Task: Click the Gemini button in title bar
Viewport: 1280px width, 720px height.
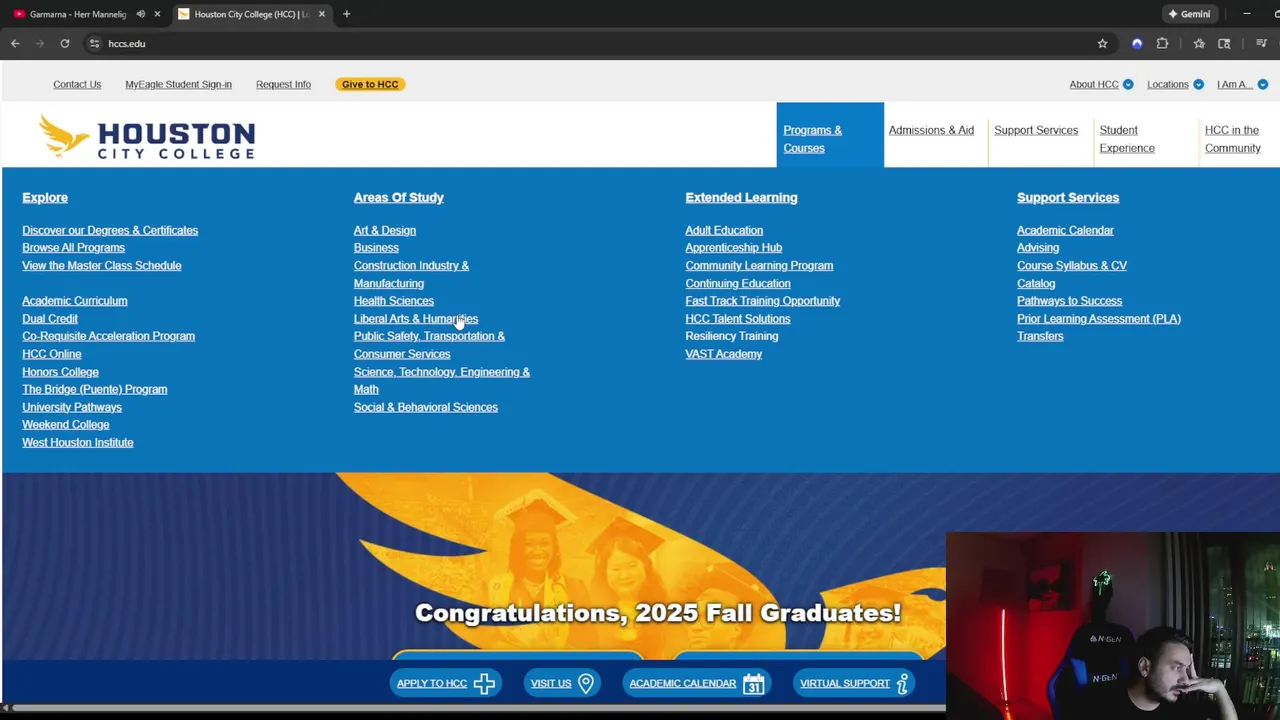Action: pos(1189,14)
